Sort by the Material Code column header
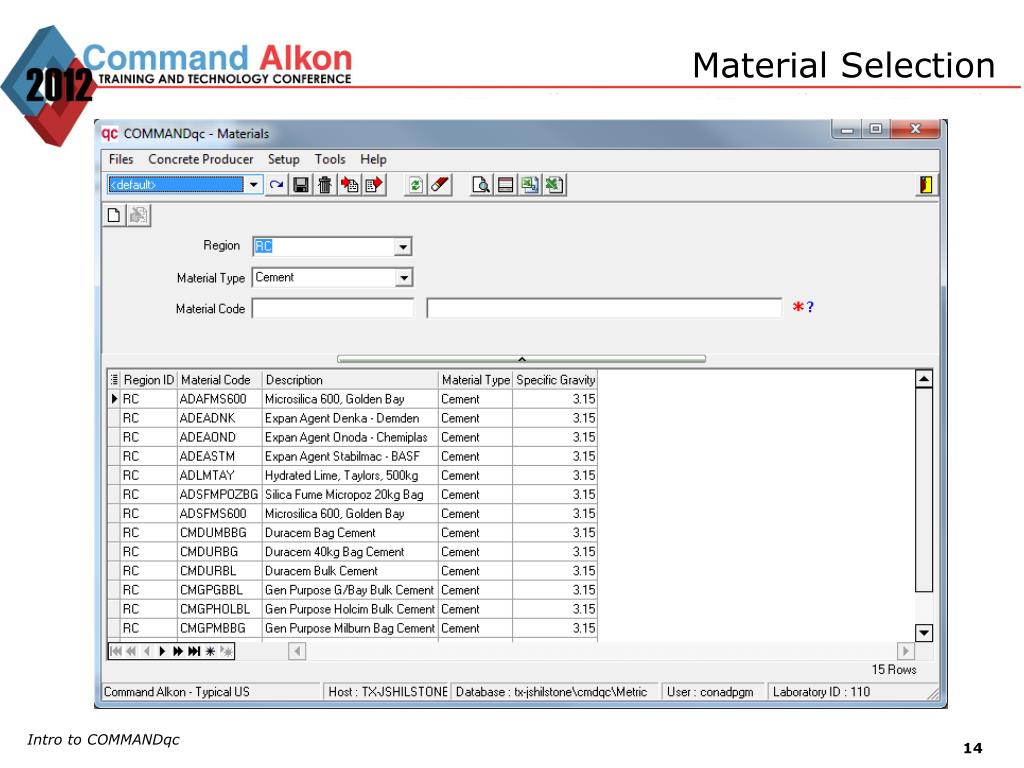Image resolution: width=1024 pixels, height=768 pixels. click(x=219, y=380)
